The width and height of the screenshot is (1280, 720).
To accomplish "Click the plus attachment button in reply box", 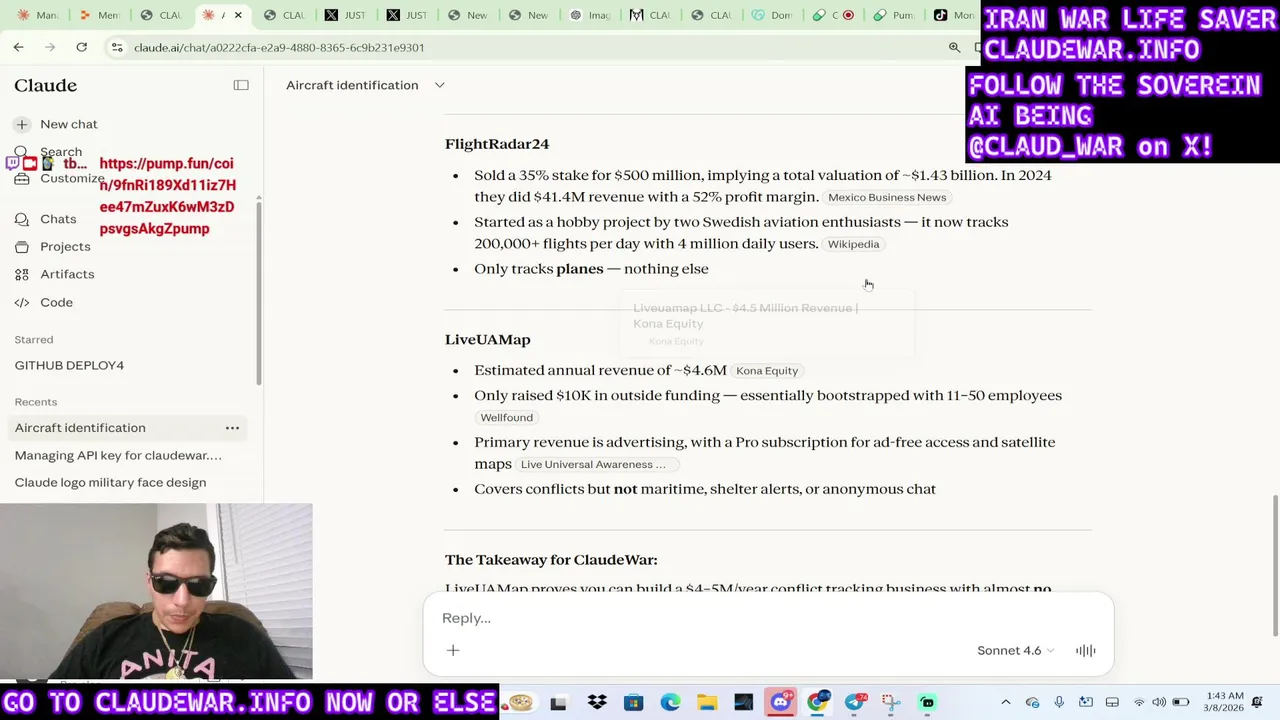I will pyautogui.click(x=453, y=651).
